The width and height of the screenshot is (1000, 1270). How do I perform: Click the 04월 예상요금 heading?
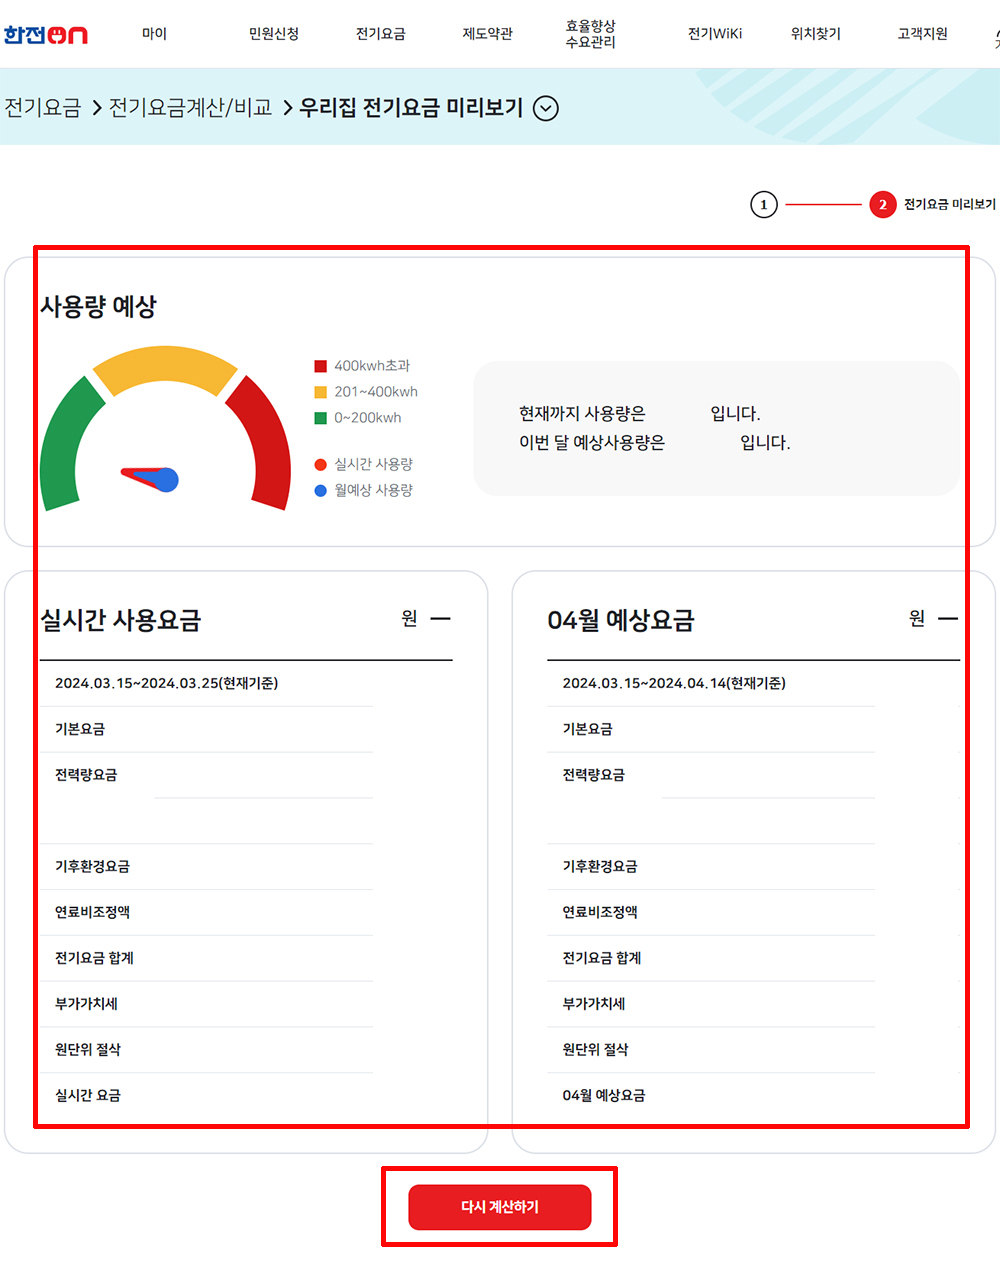[621, 620]
